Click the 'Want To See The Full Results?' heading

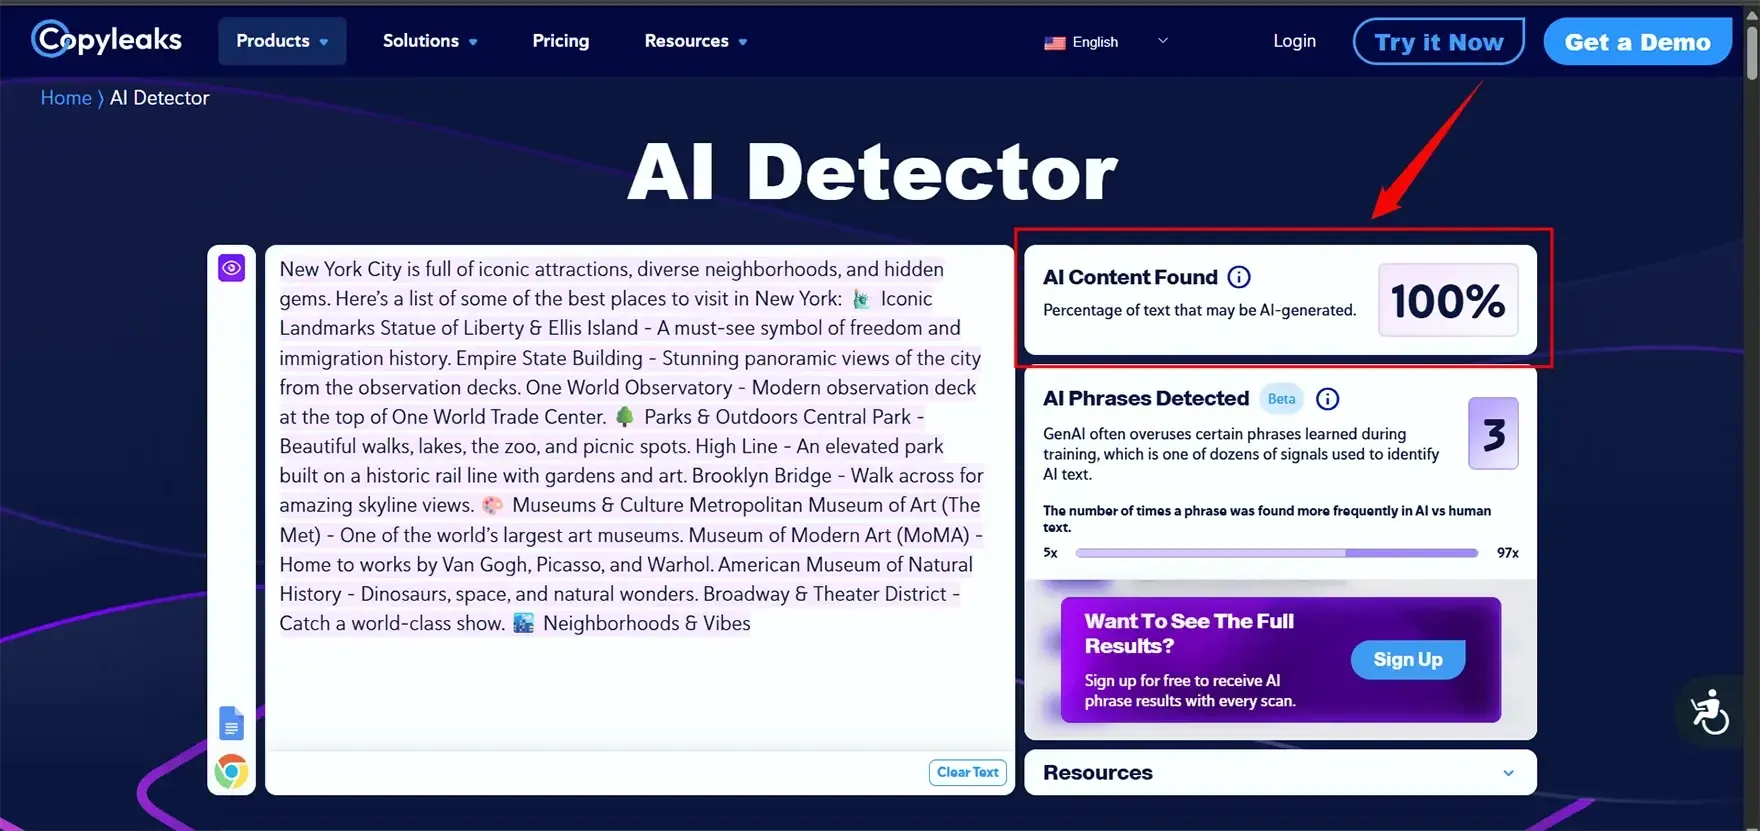pos(1189,633)
